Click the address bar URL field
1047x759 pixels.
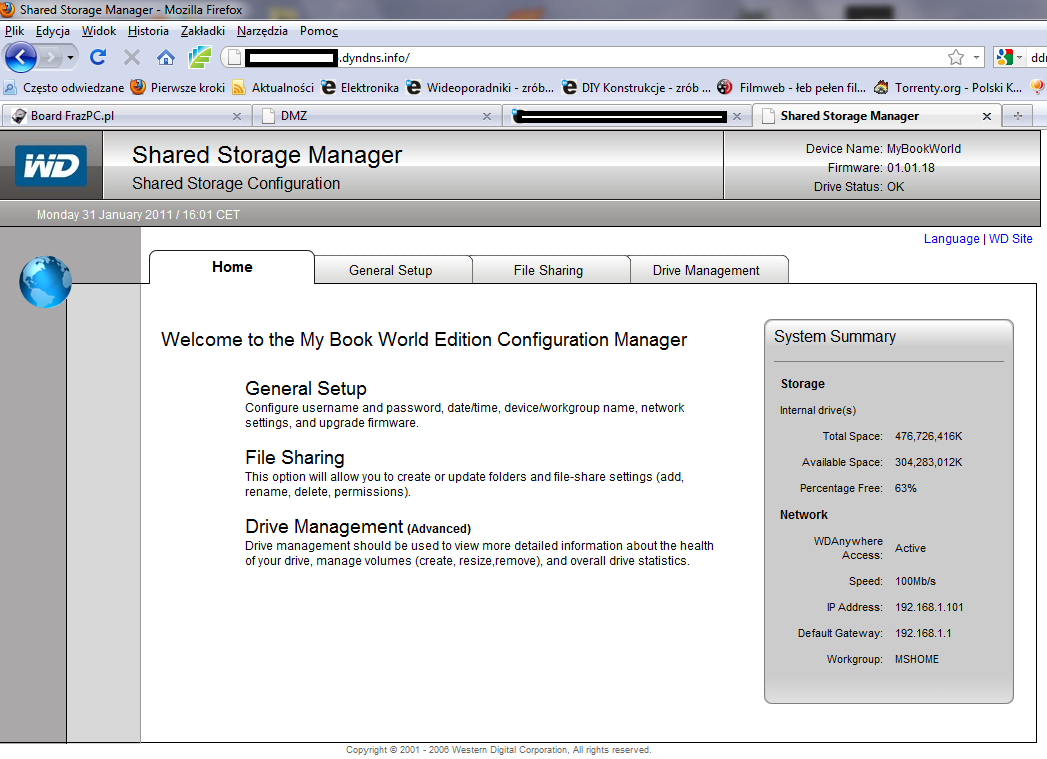pyautogui.click(x=594, y=58)
